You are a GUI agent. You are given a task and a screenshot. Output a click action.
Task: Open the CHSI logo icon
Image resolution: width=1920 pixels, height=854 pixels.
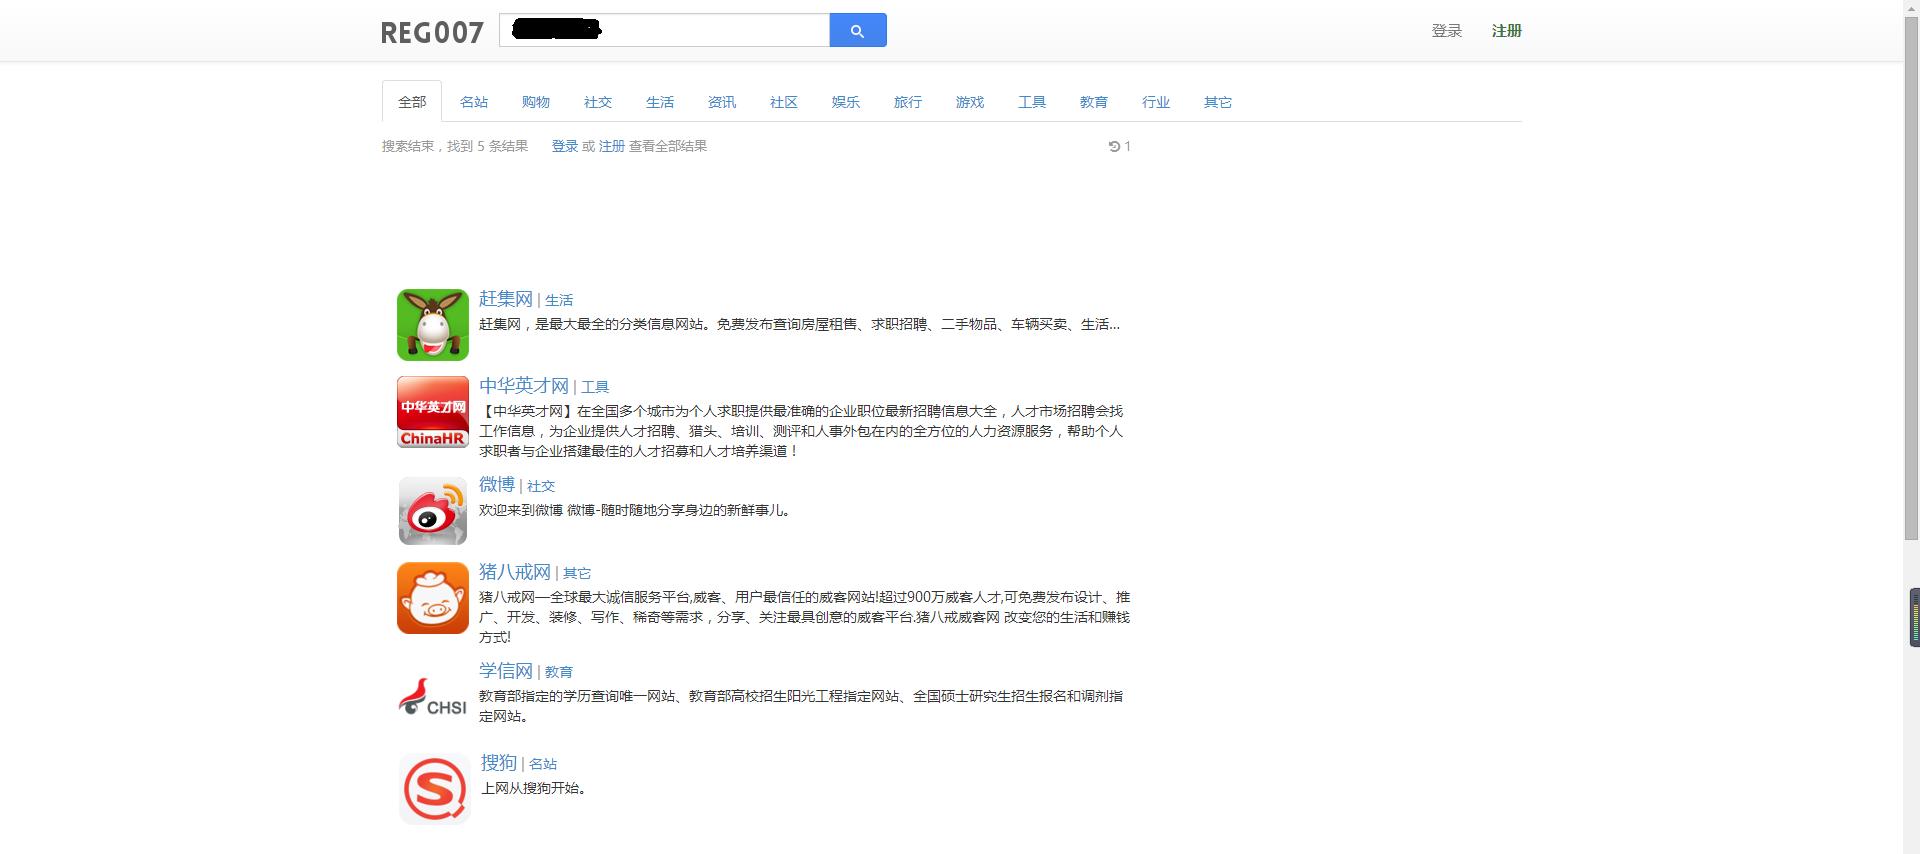[x=433, y=697]
